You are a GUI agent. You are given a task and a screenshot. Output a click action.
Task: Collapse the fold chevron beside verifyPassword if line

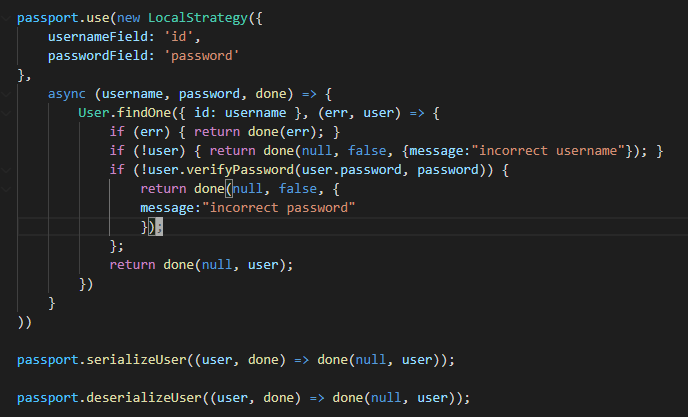click(x=6, y=170)
